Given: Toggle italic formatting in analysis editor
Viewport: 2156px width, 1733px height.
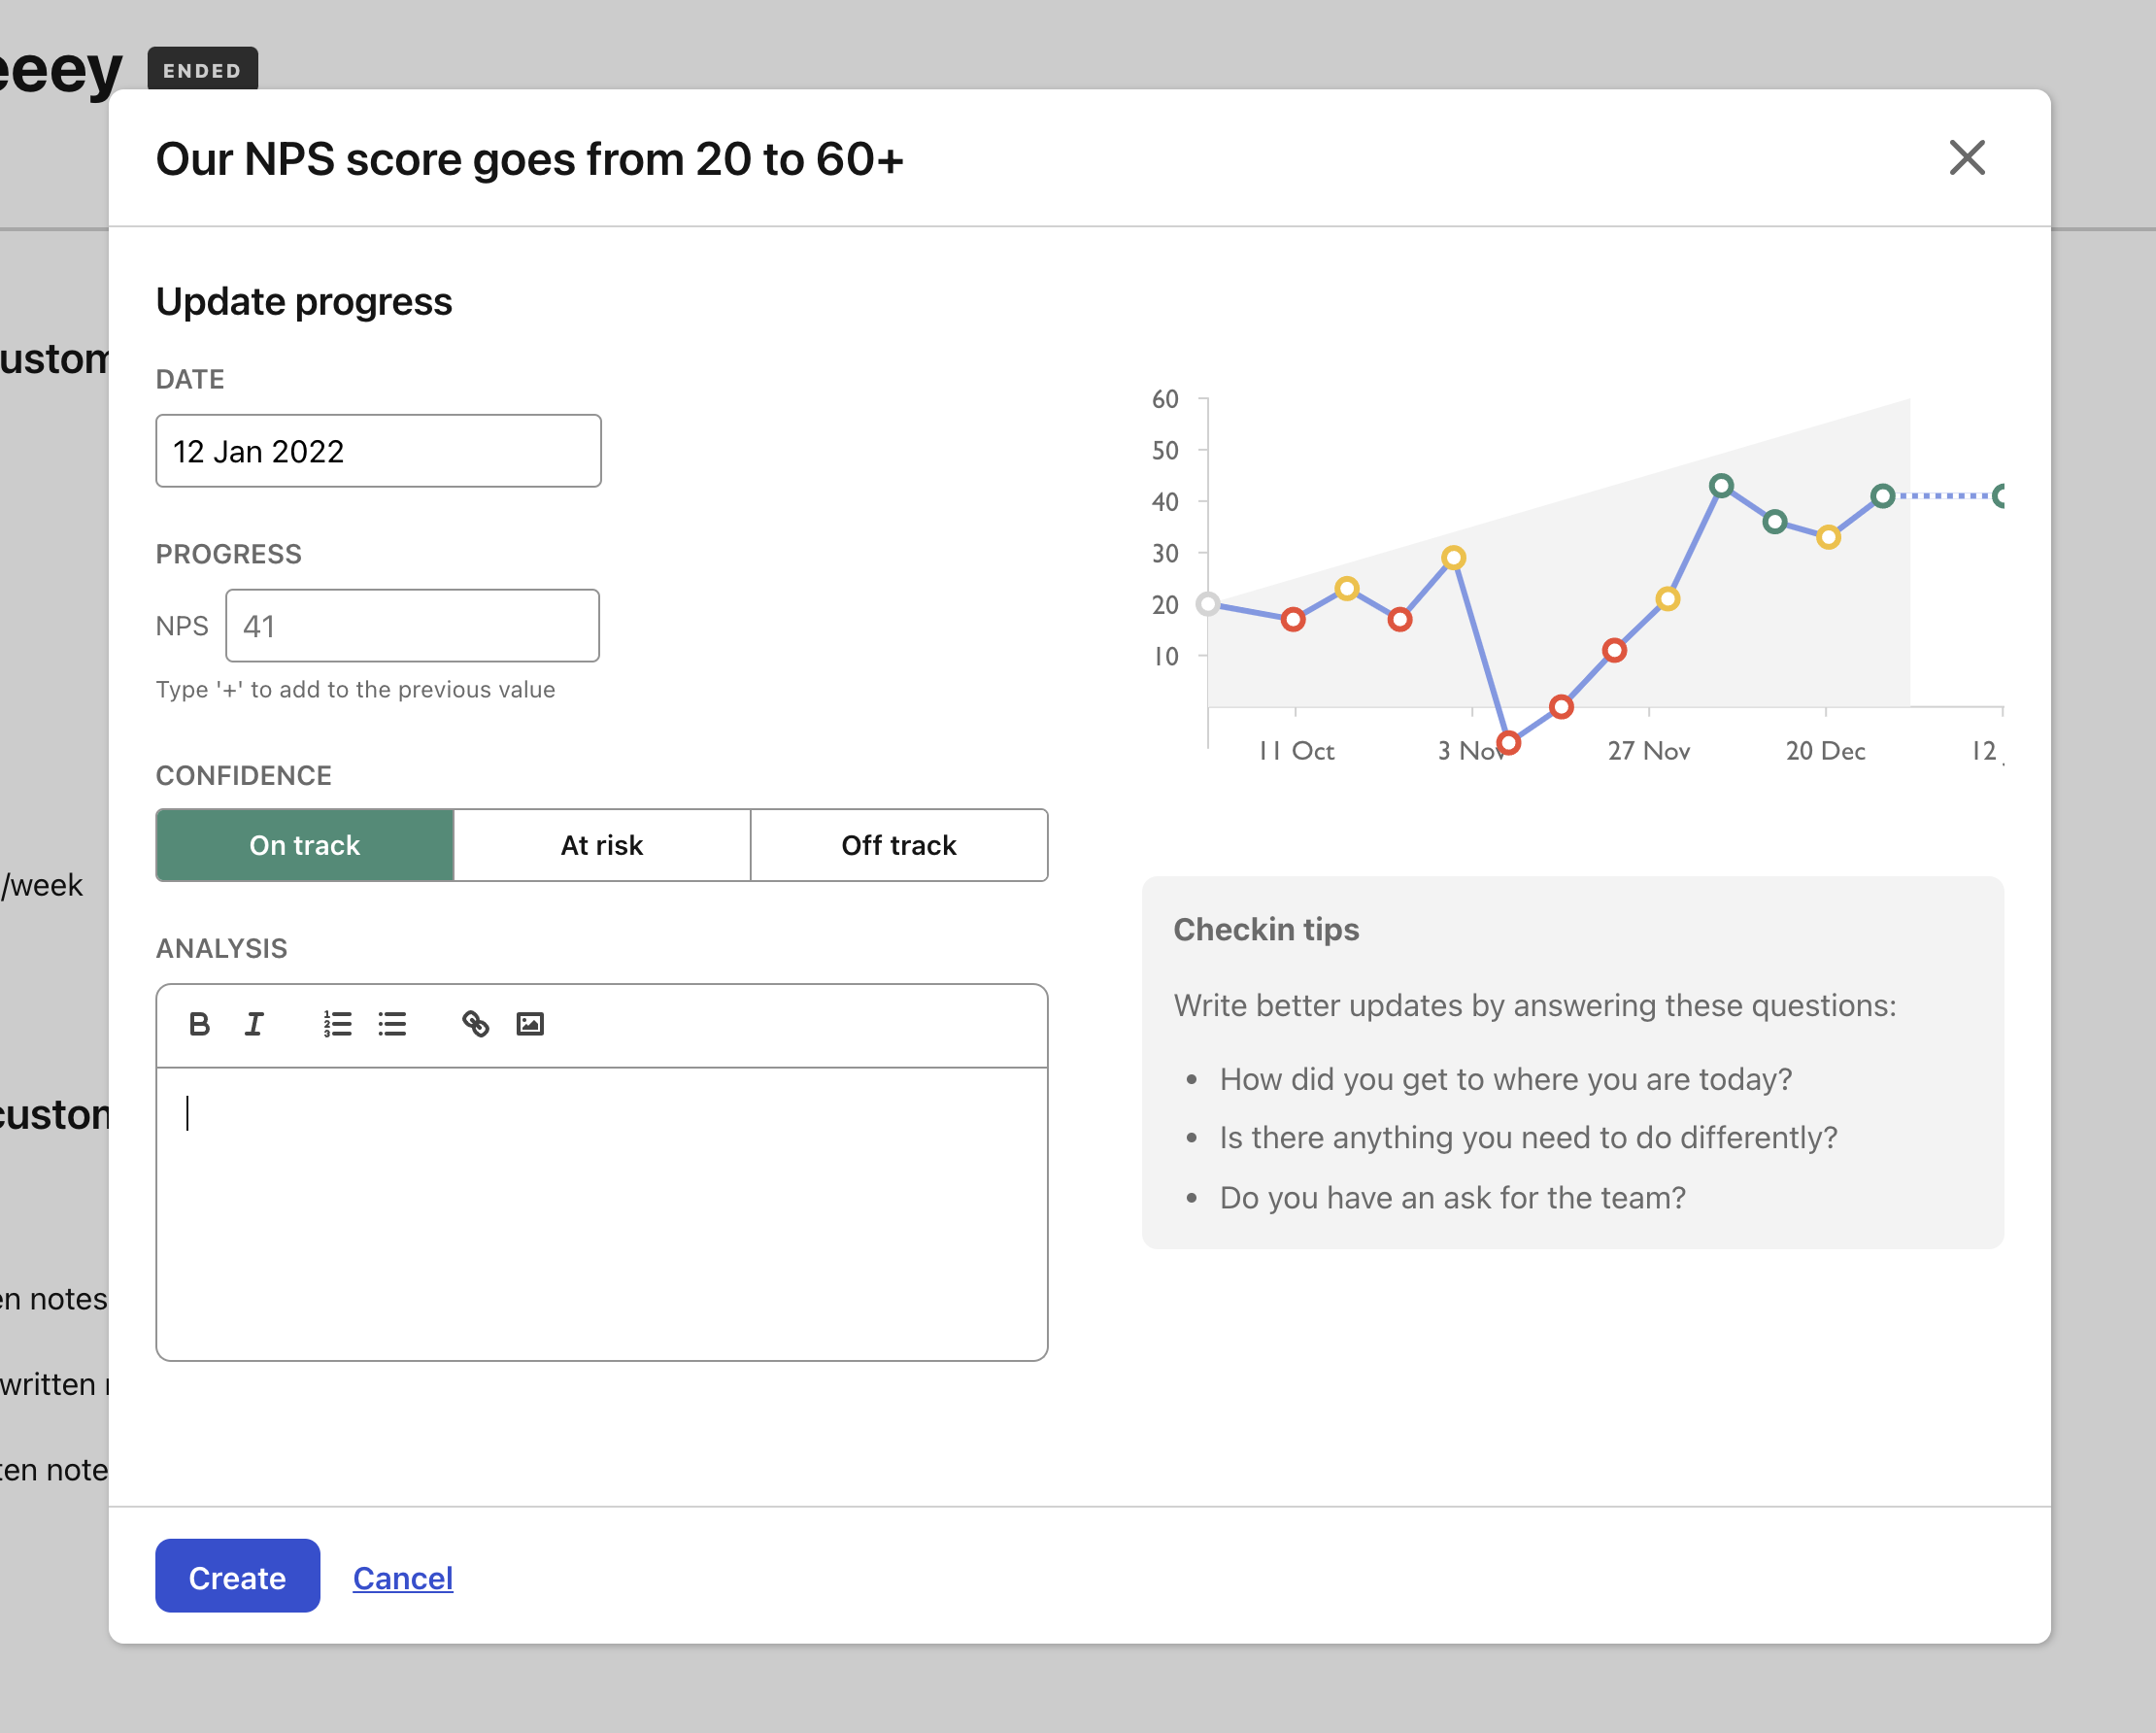Looking at the screenshot, I should point(254,1024).
